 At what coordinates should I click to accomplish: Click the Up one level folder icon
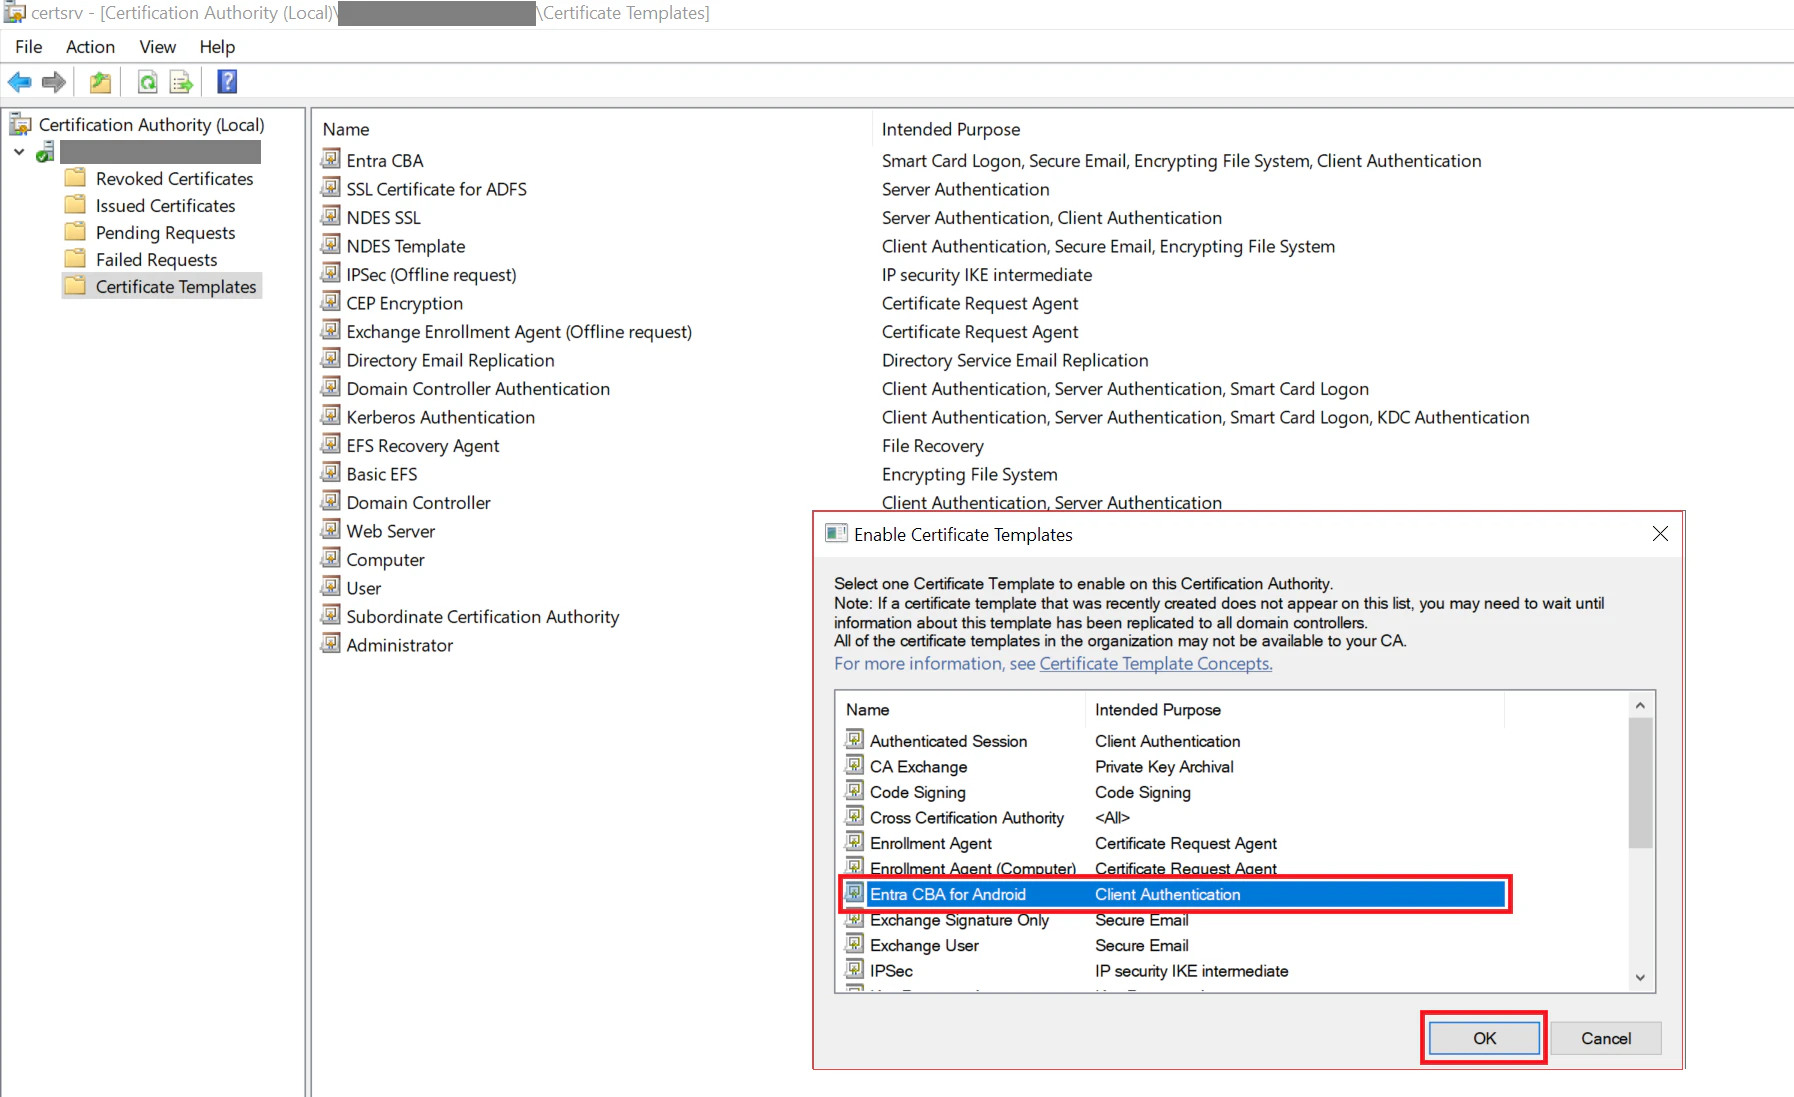100,82
